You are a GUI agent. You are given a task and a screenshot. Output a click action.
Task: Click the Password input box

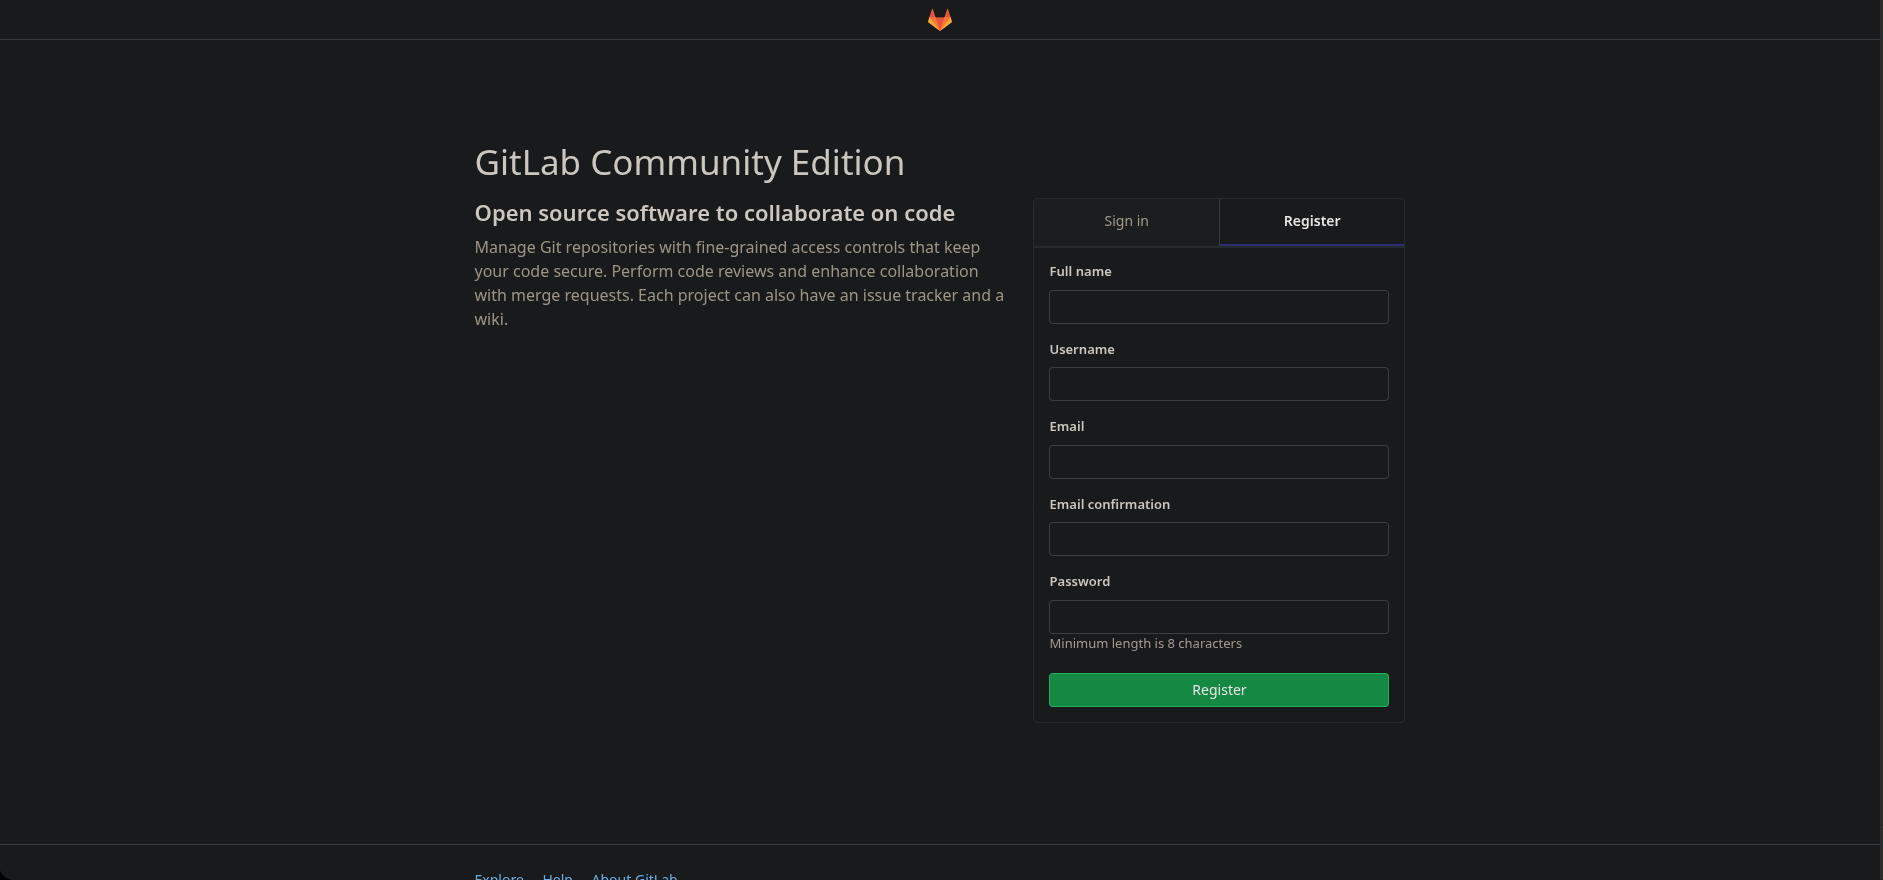1219,617
